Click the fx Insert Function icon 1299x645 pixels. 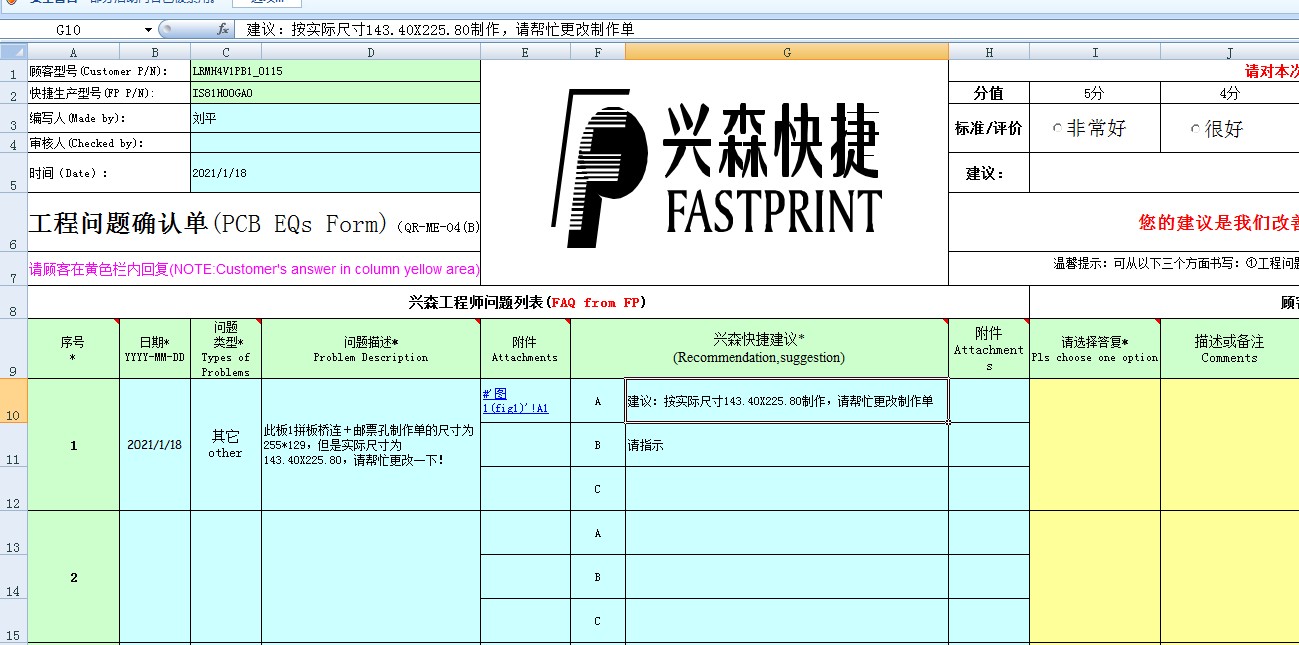click(x=222, y=30)
